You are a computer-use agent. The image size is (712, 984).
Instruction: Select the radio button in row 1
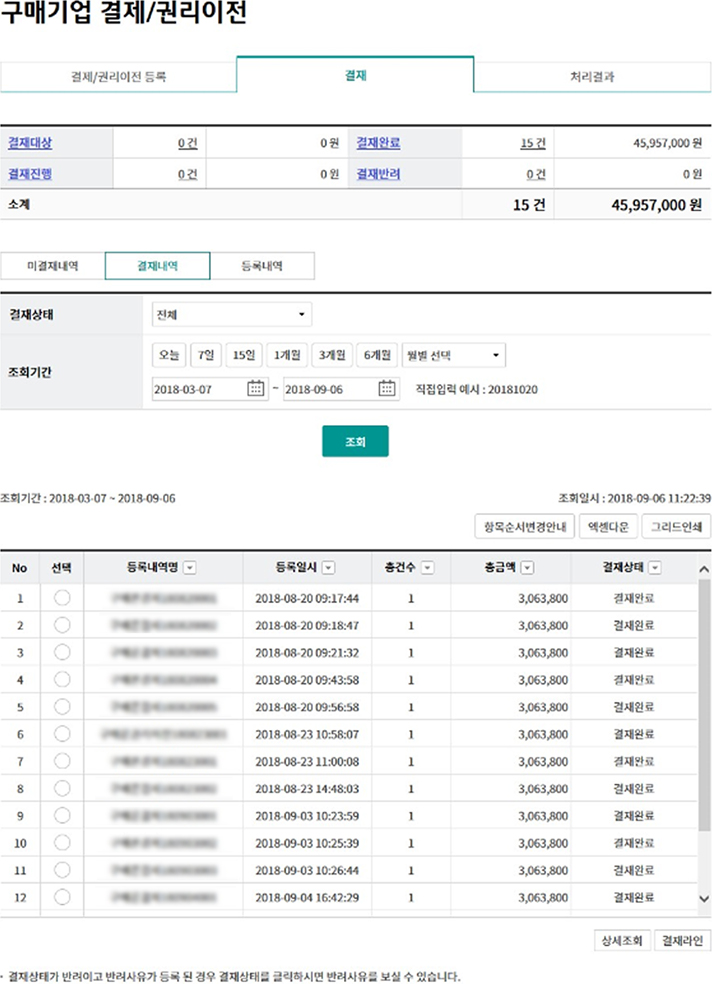[x=62, y=598]
